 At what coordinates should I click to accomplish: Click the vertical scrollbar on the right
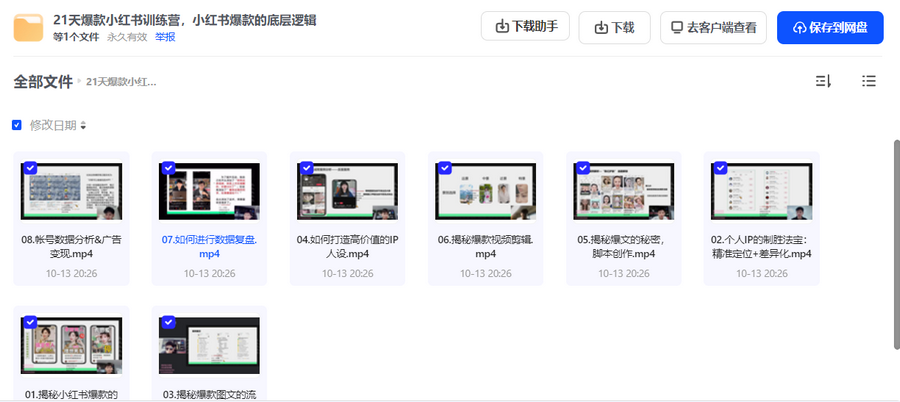pos(897,244)
